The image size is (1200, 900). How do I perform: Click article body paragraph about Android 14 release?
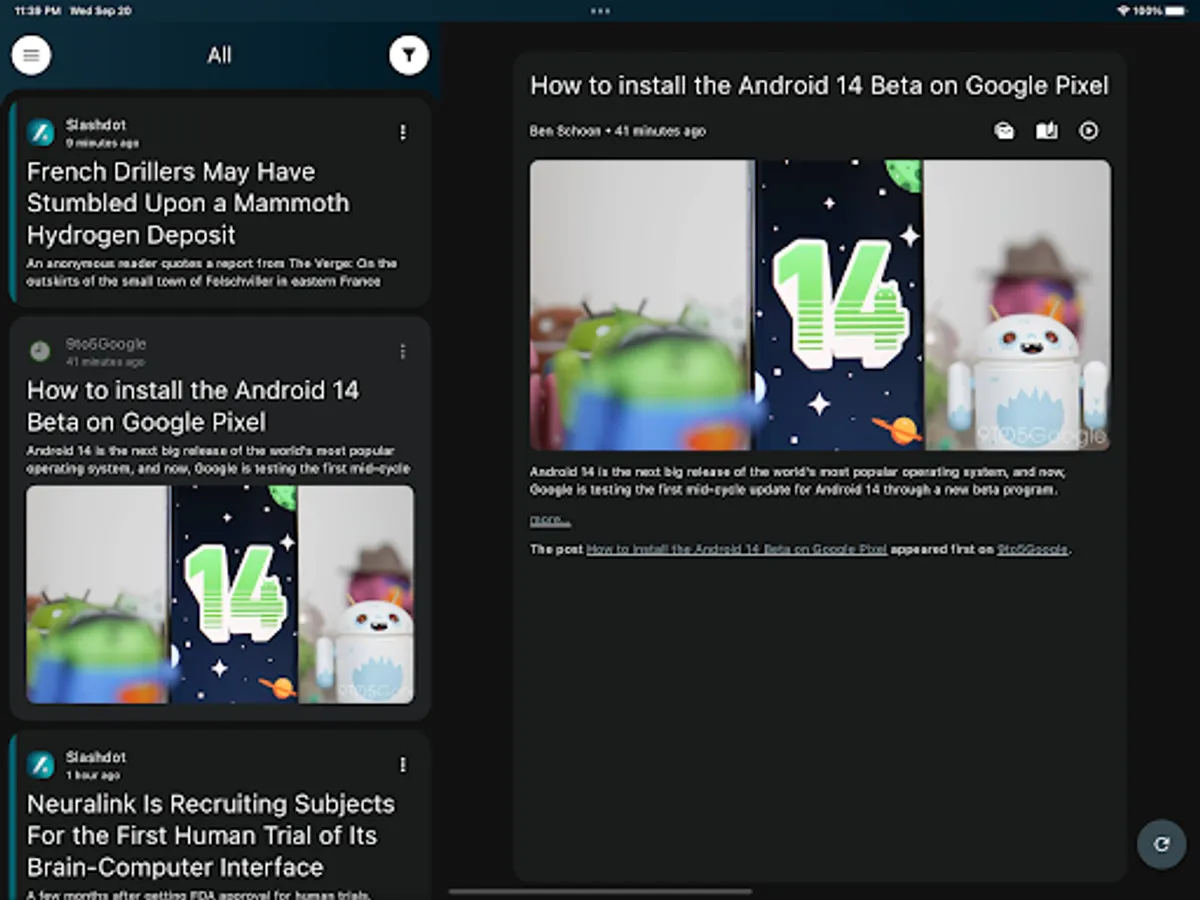pyautogui.click(x=800, y=481)
